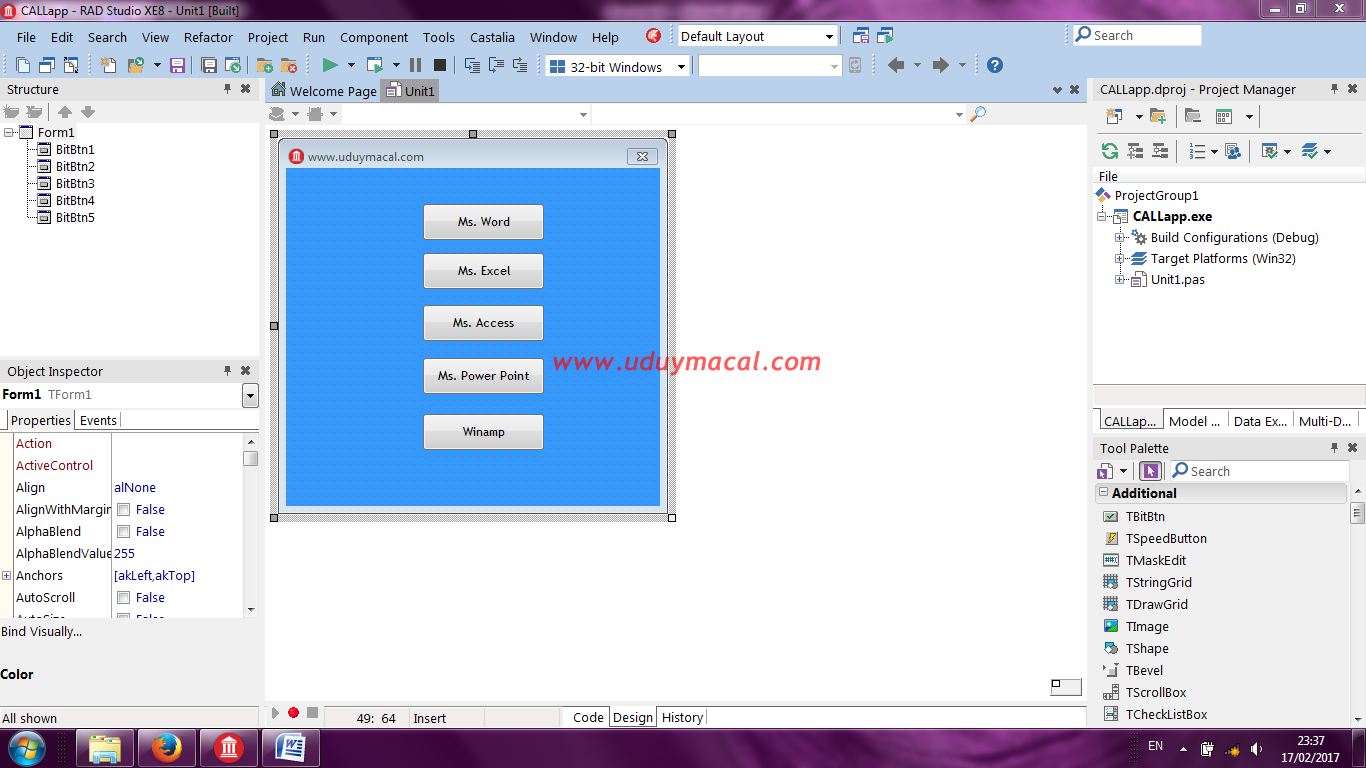This screenshot has height=768, width=1366.
Task: Select TStringGrid in the Tool Palette
Action: [x=1158, y=582]
